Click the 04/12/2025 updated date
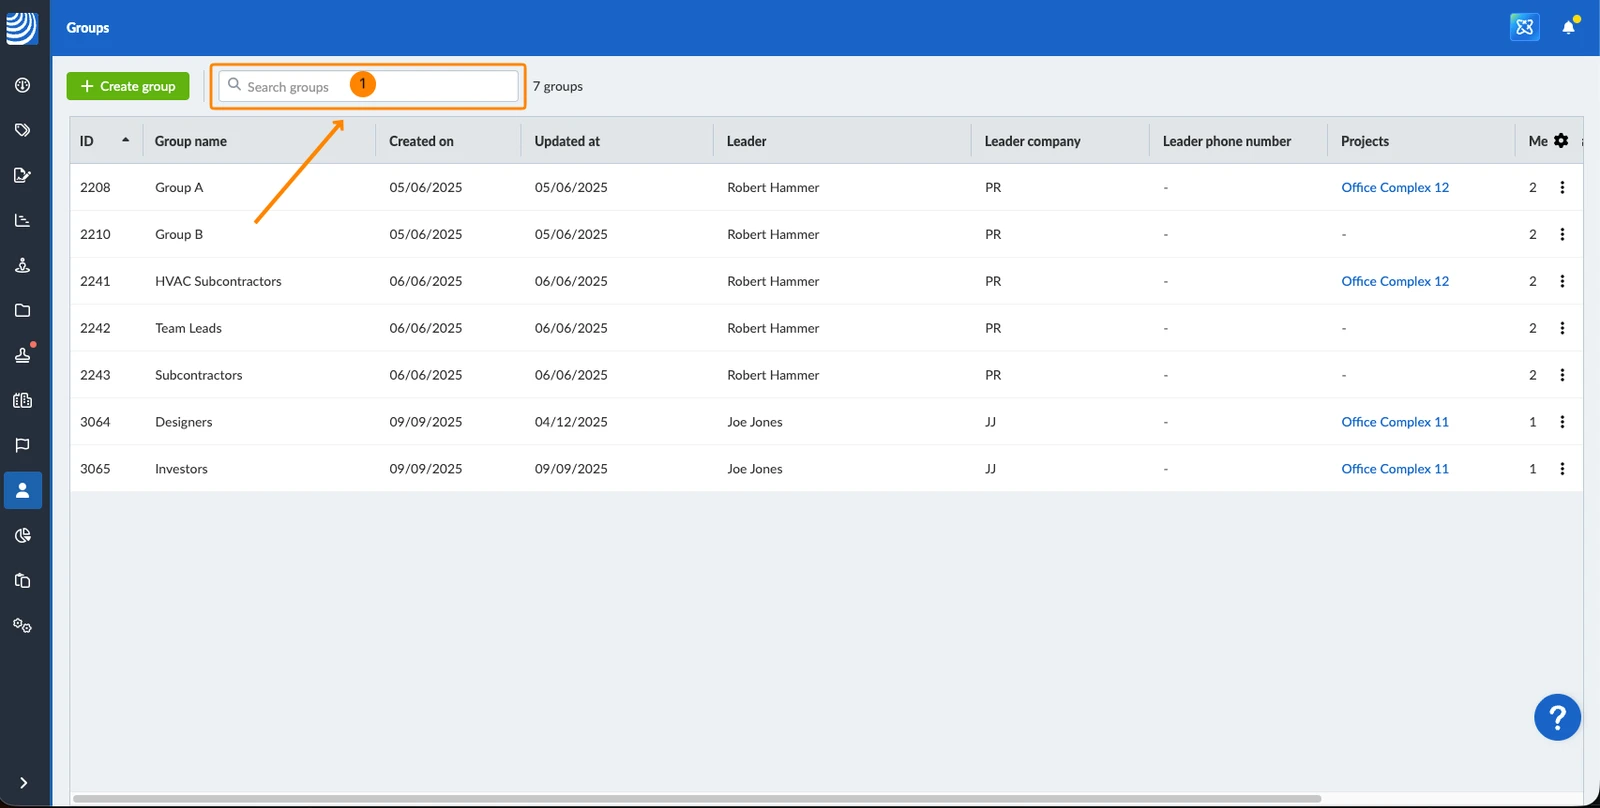The image size is (1600, 808). coord(571,422)
